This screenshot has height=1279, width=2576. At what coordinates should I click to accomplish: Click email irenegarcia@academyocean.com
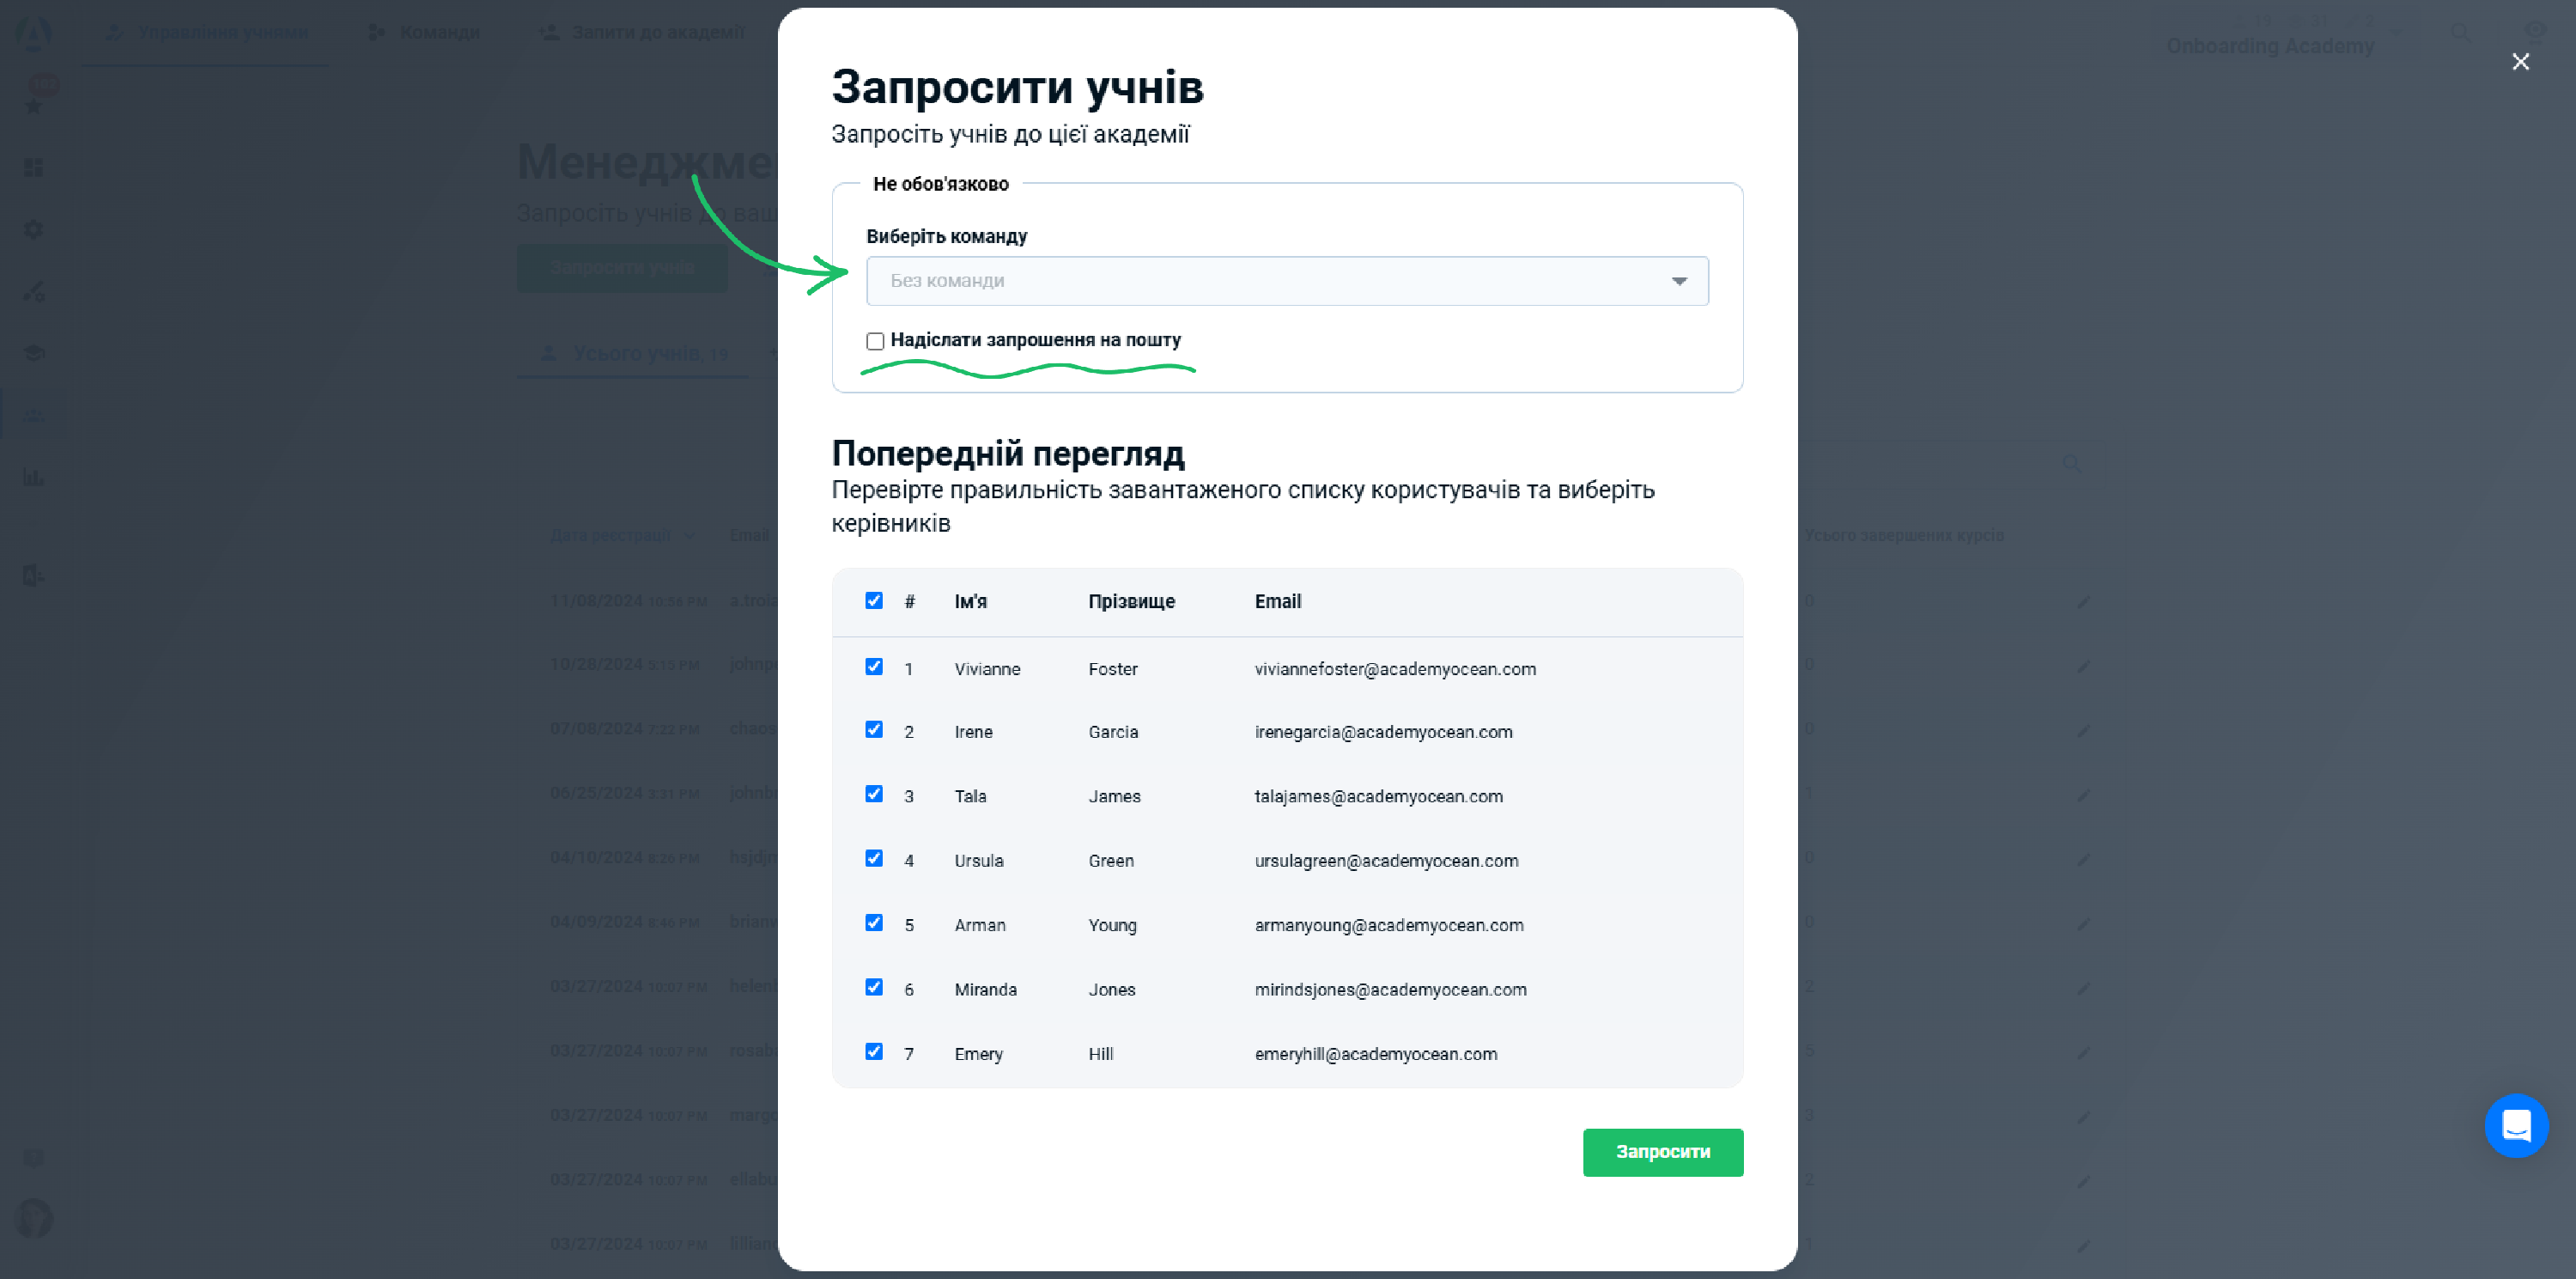tap(1383, 732)
